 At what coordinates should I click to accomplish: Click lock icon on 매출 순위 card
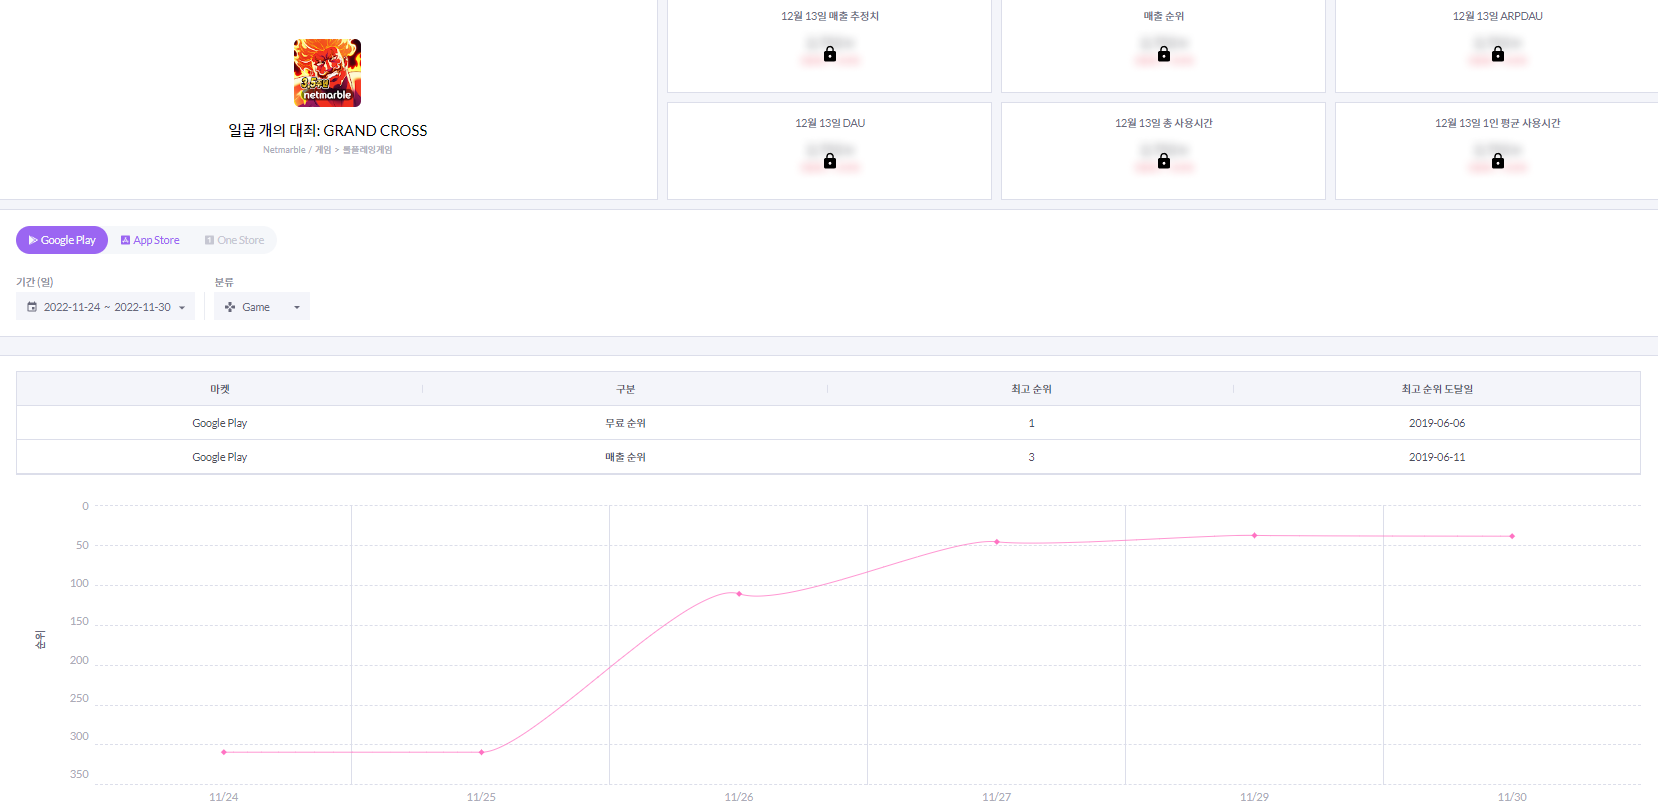(x=1163, y=54)
